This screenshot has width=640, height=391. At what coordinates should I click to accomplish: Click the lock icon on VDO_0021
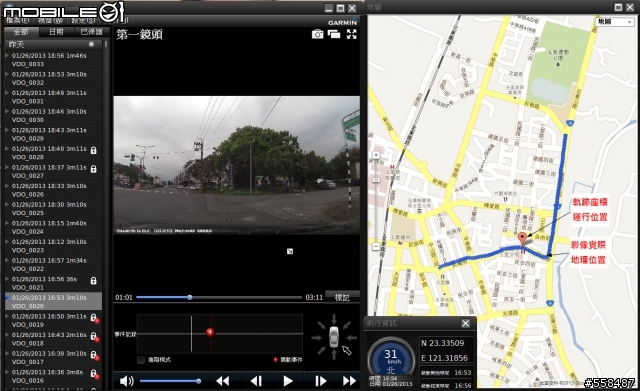click(93, 281)
